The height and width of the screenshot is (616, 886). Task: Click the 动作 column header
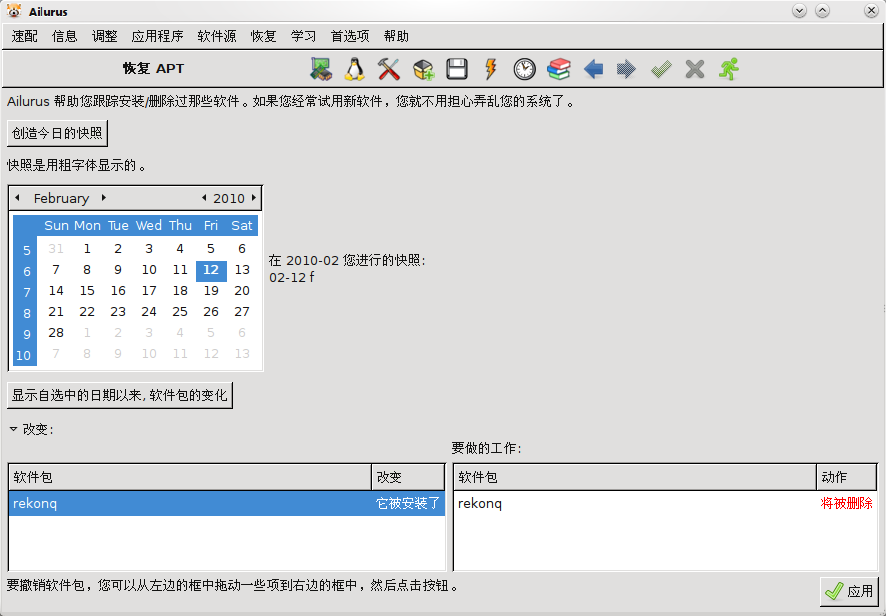click(846, 478)
